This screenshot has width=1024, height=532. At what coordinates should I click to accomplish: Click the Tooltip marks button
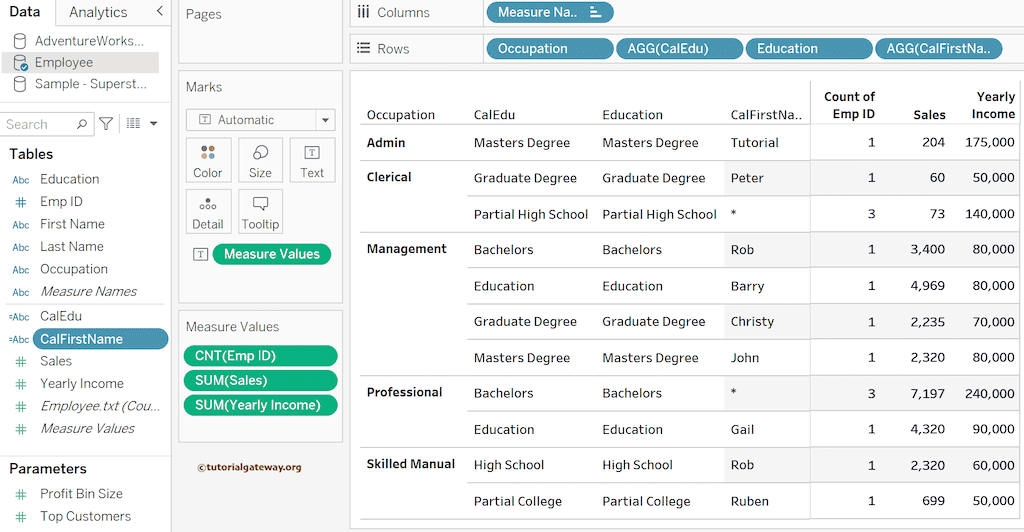pyautogui.click(x=260, y=212)
